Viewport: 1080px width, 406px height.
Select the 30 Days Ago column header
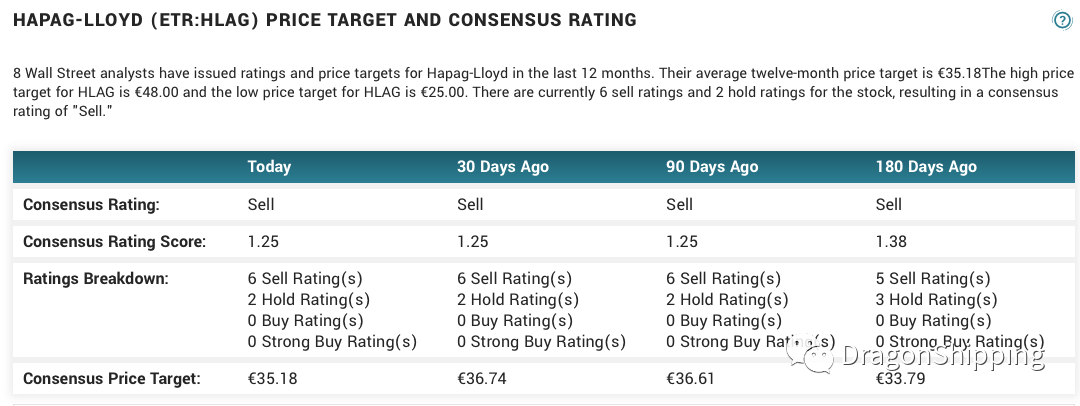click(x=503, y=167)
